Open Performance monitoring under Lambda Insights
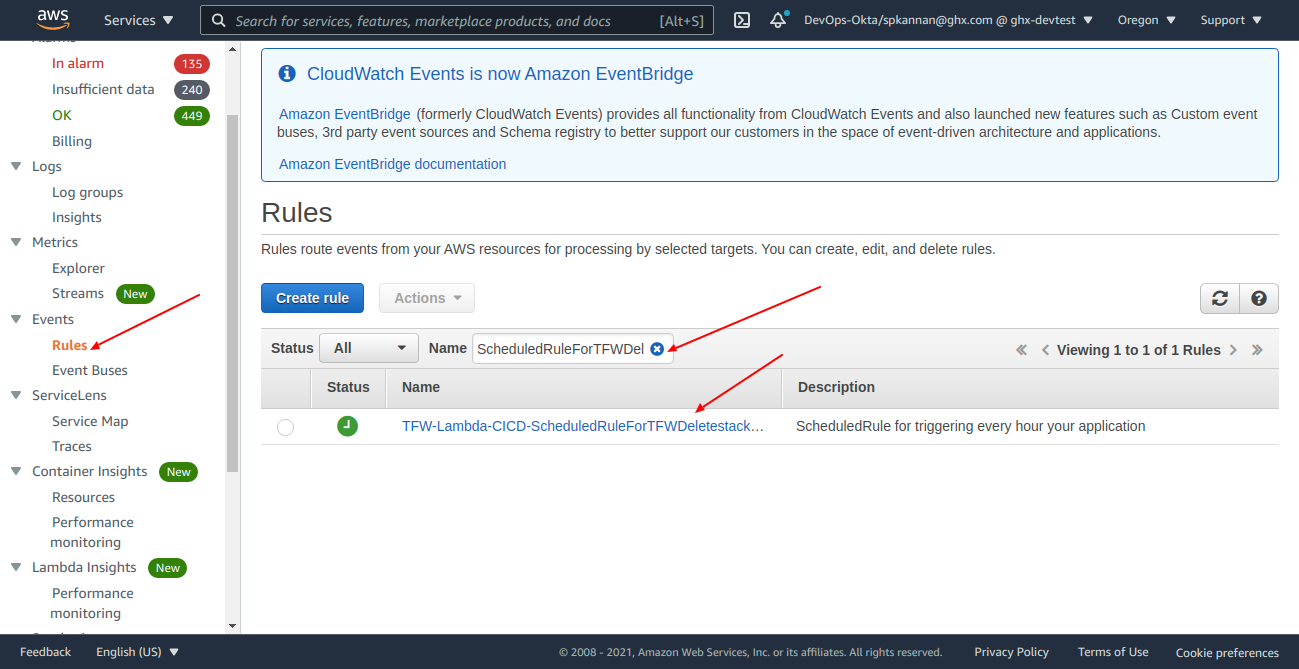The height and width of the screenshot is (669, 1299). pos(92,603)
